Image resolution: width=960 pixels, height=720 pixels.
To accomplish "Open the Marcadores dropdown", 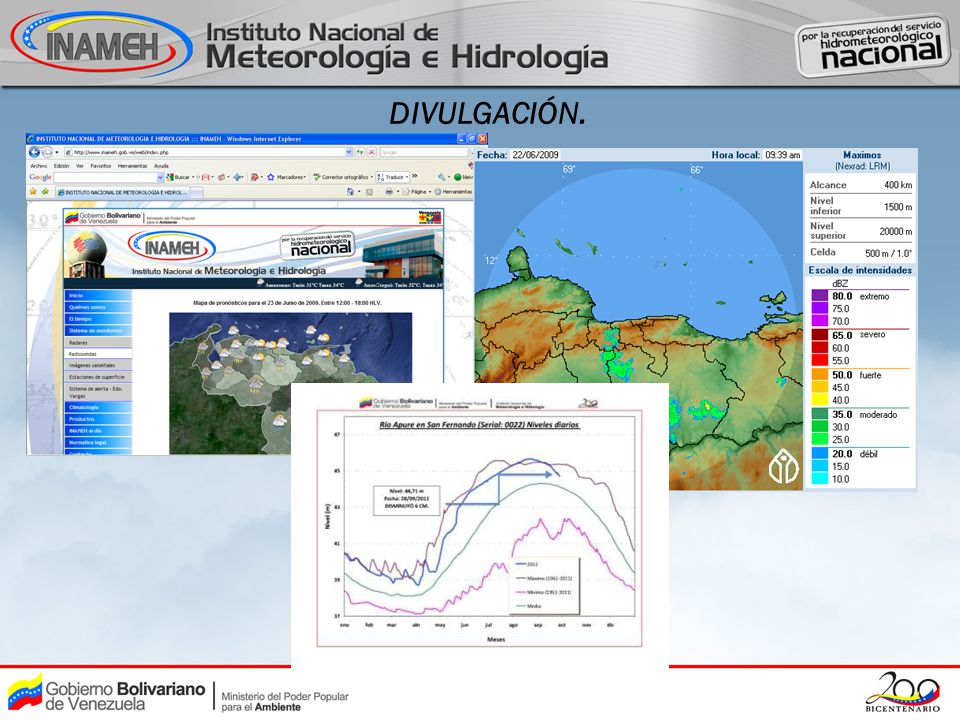I will 305,177.
